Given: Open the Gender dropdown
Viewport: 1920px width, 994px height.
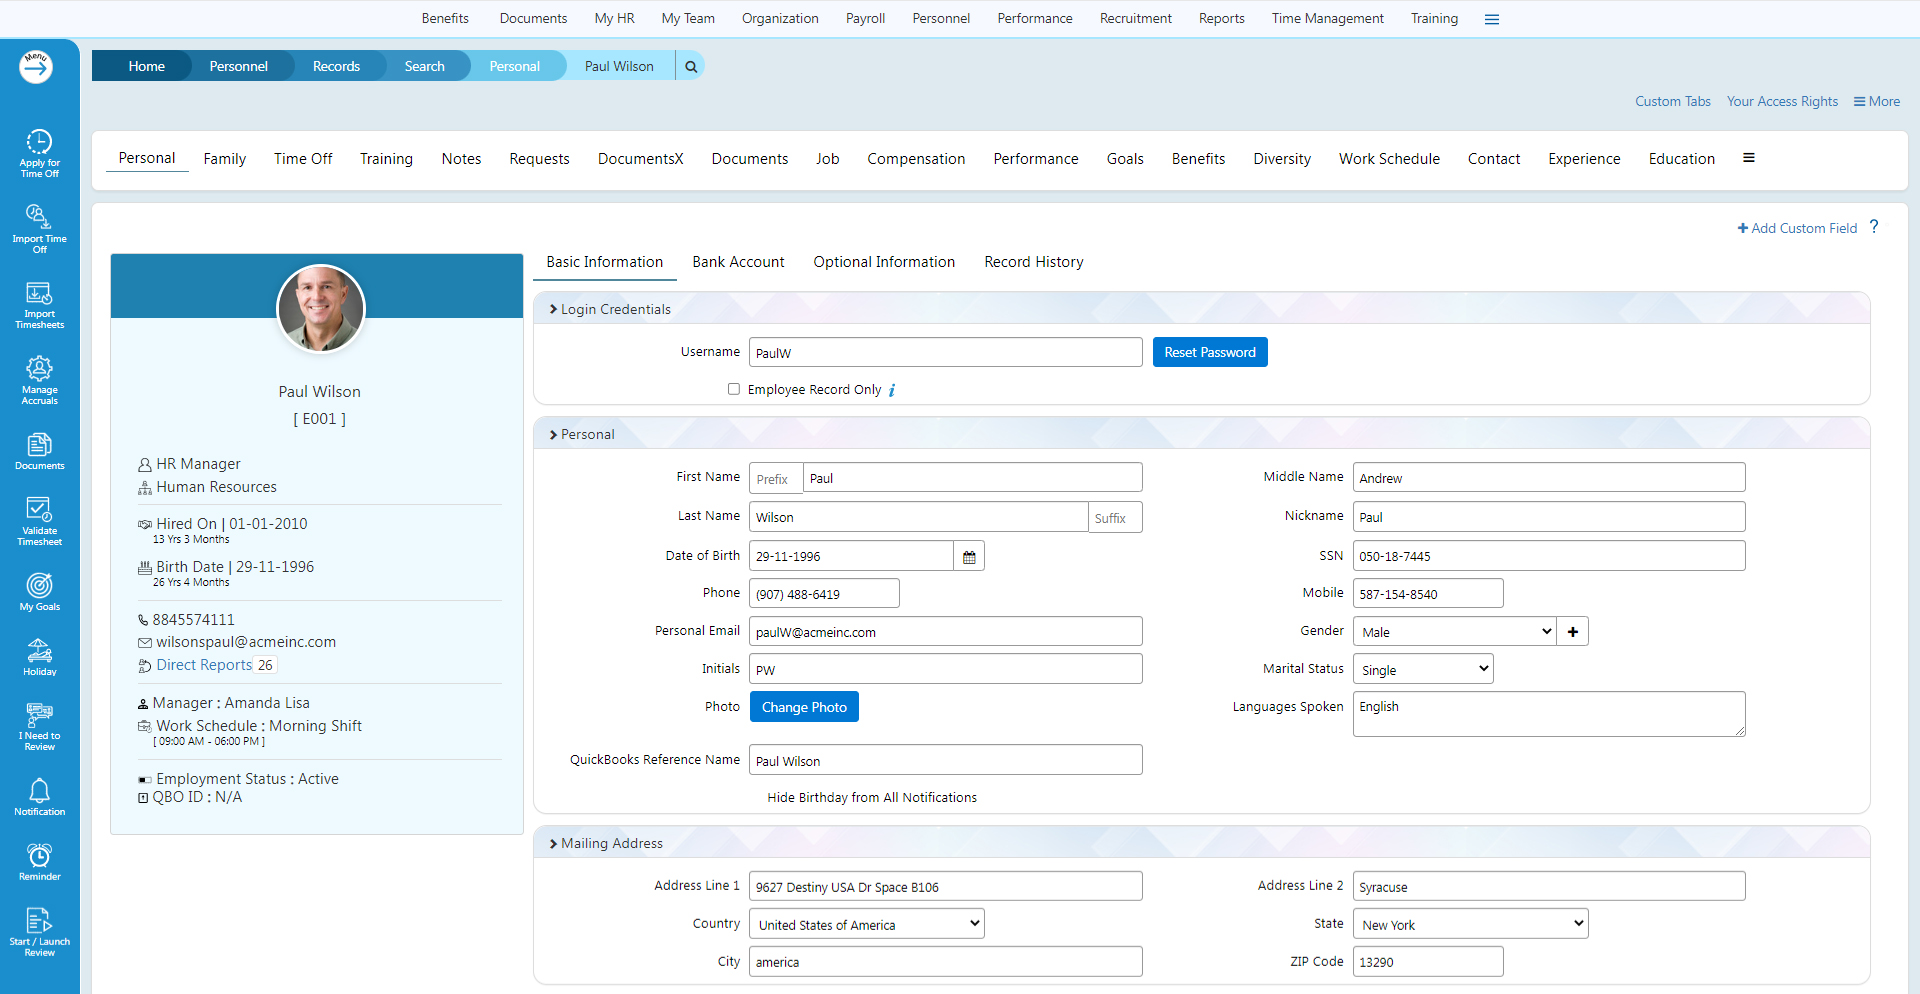Looking at the screenshot, I should pos(1454,632).
